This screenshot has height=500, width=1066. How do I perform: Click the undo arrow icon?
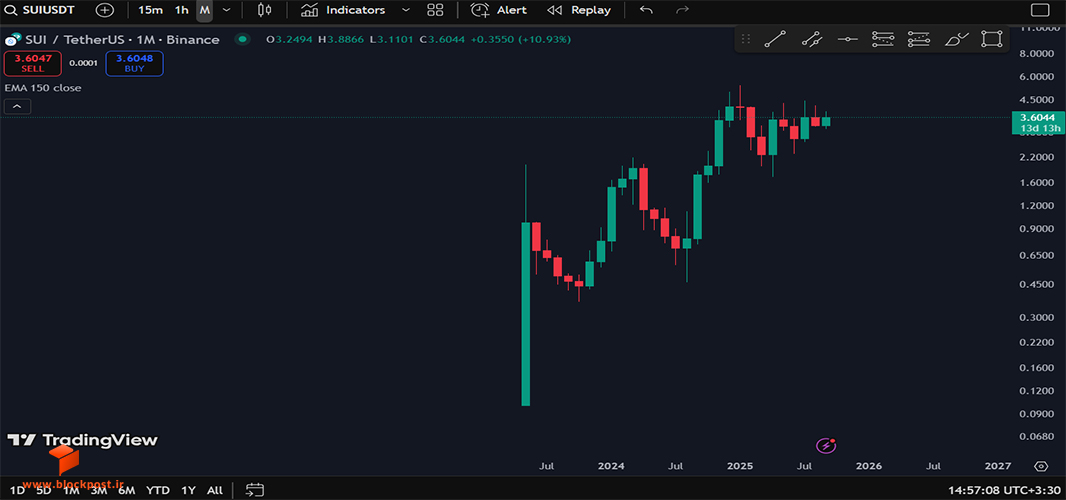tap(647, 10)
